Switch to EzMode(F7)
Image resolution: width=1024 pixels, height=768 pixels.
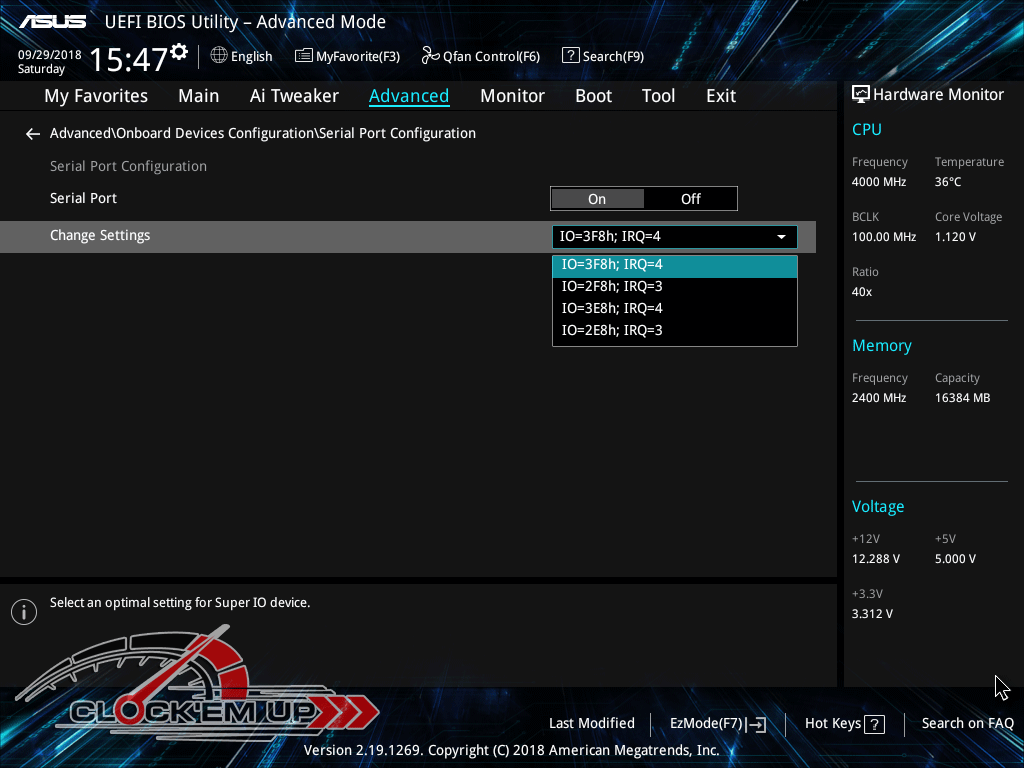click(x=717, y=724)
